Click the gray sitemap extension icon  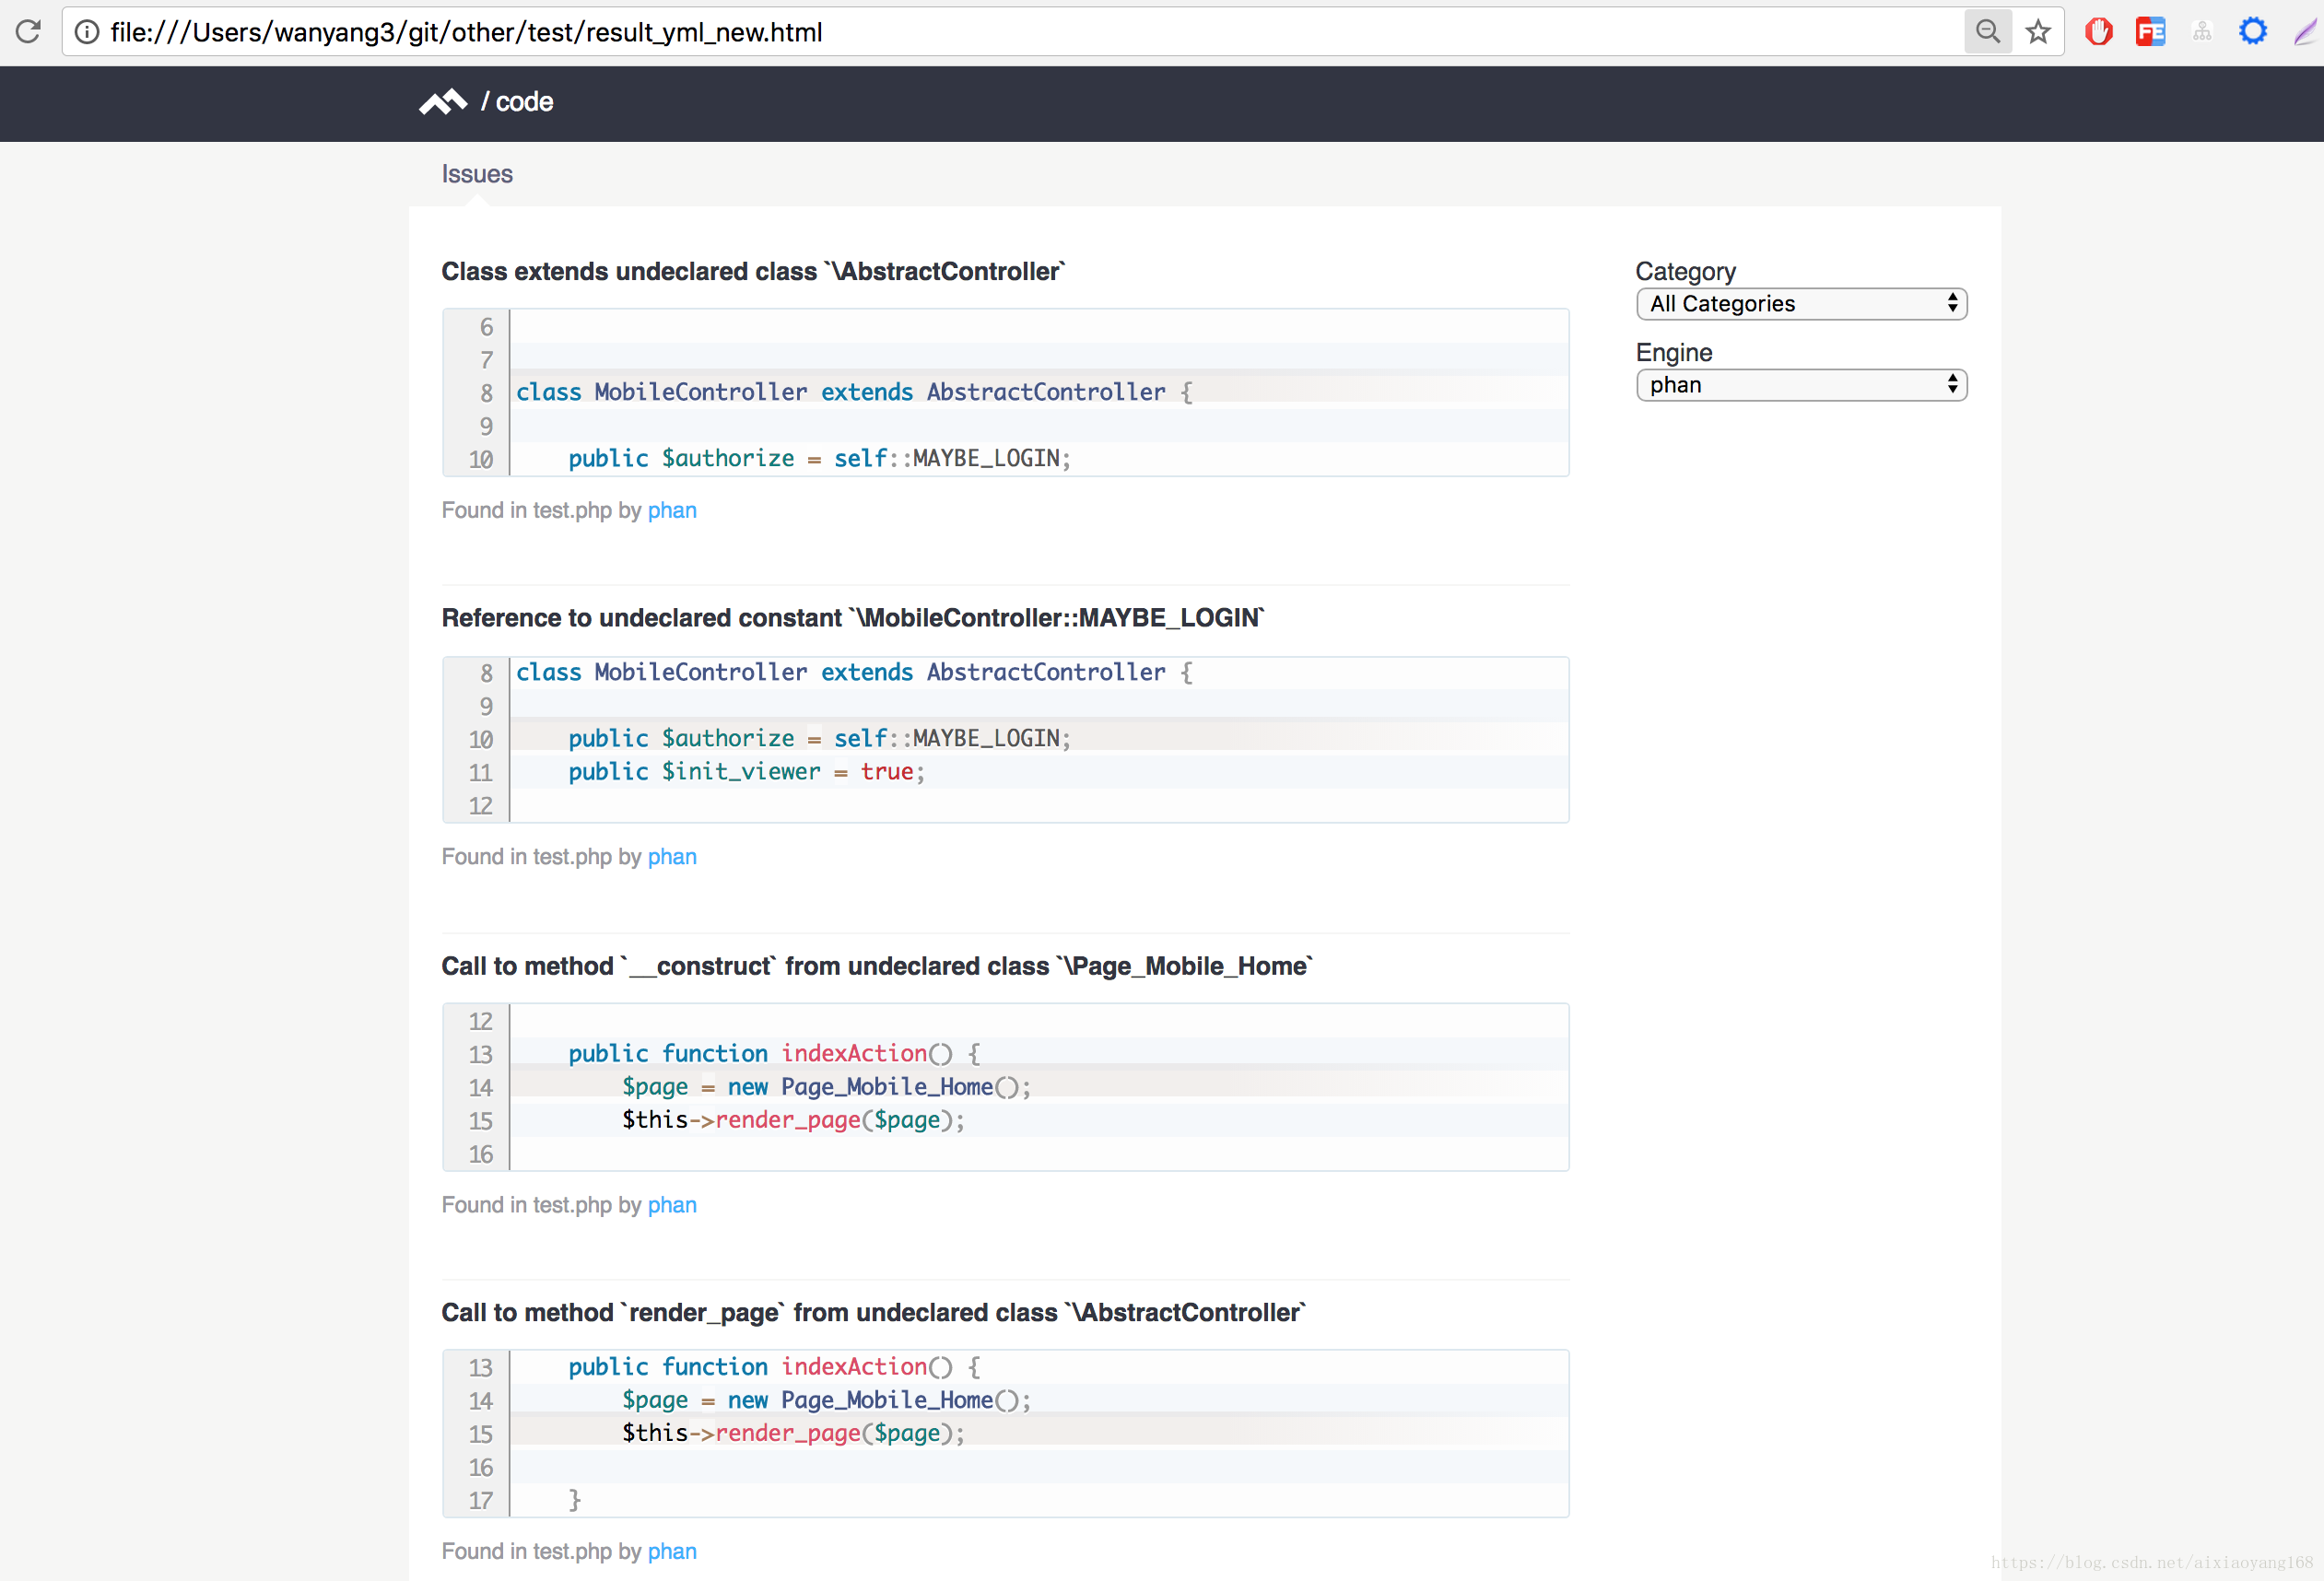[x=2202, y=32]
